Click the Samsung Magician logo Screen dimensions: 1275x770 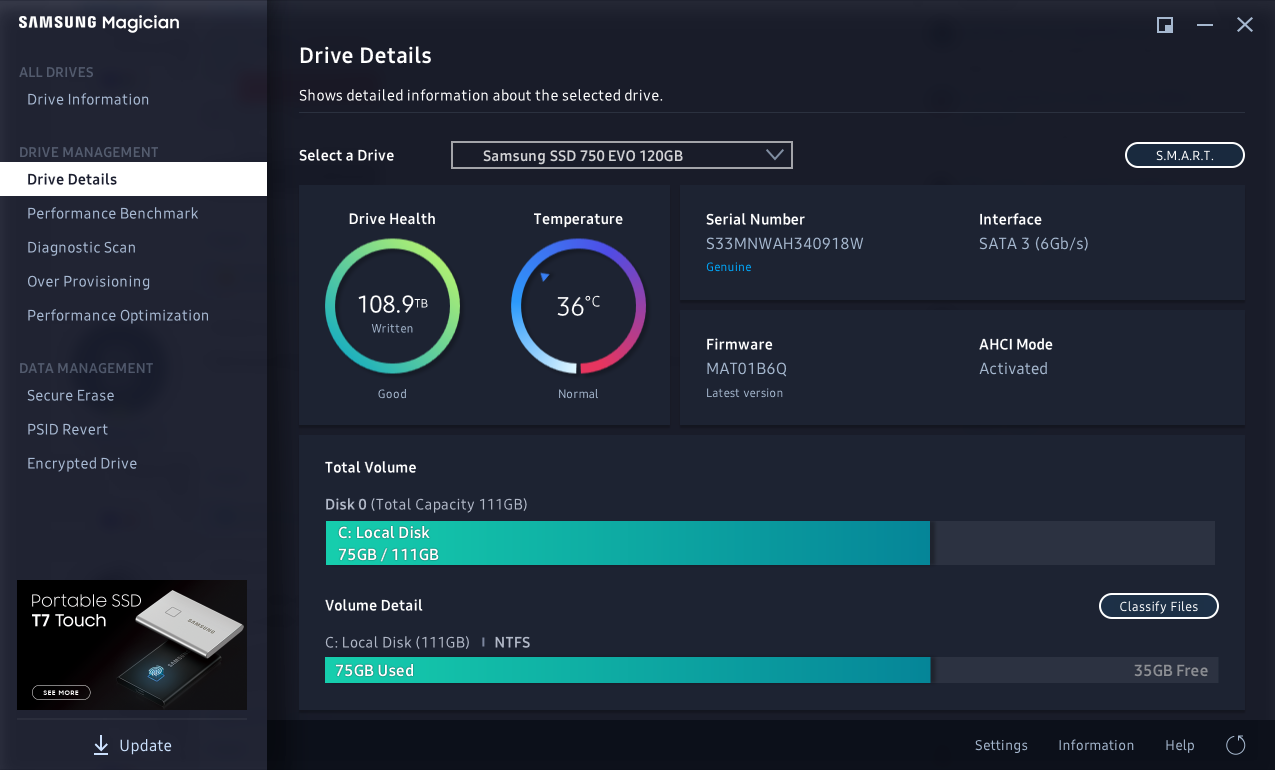click(99, 23)
